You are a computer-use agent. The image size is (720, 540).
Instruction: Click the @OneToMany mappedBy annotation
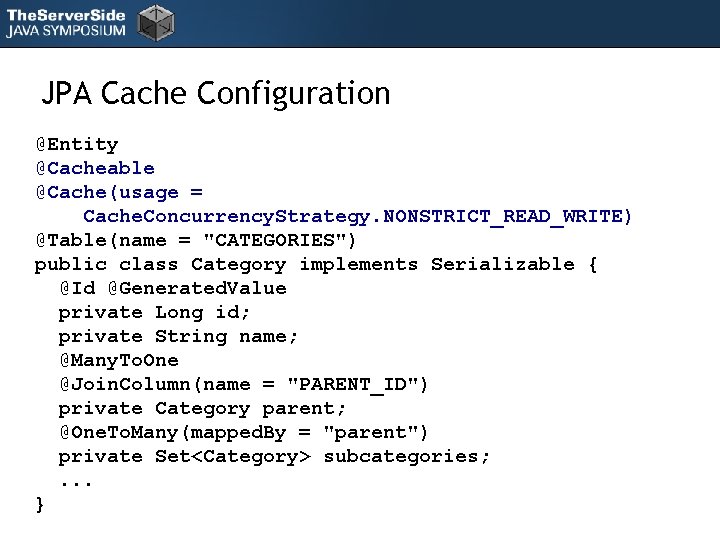(x=243, y=432)
